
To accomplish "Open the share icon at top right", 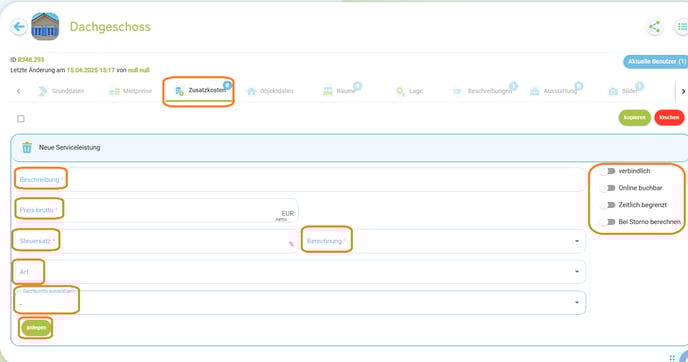I will pyautogui.click(x=654, y=27).
